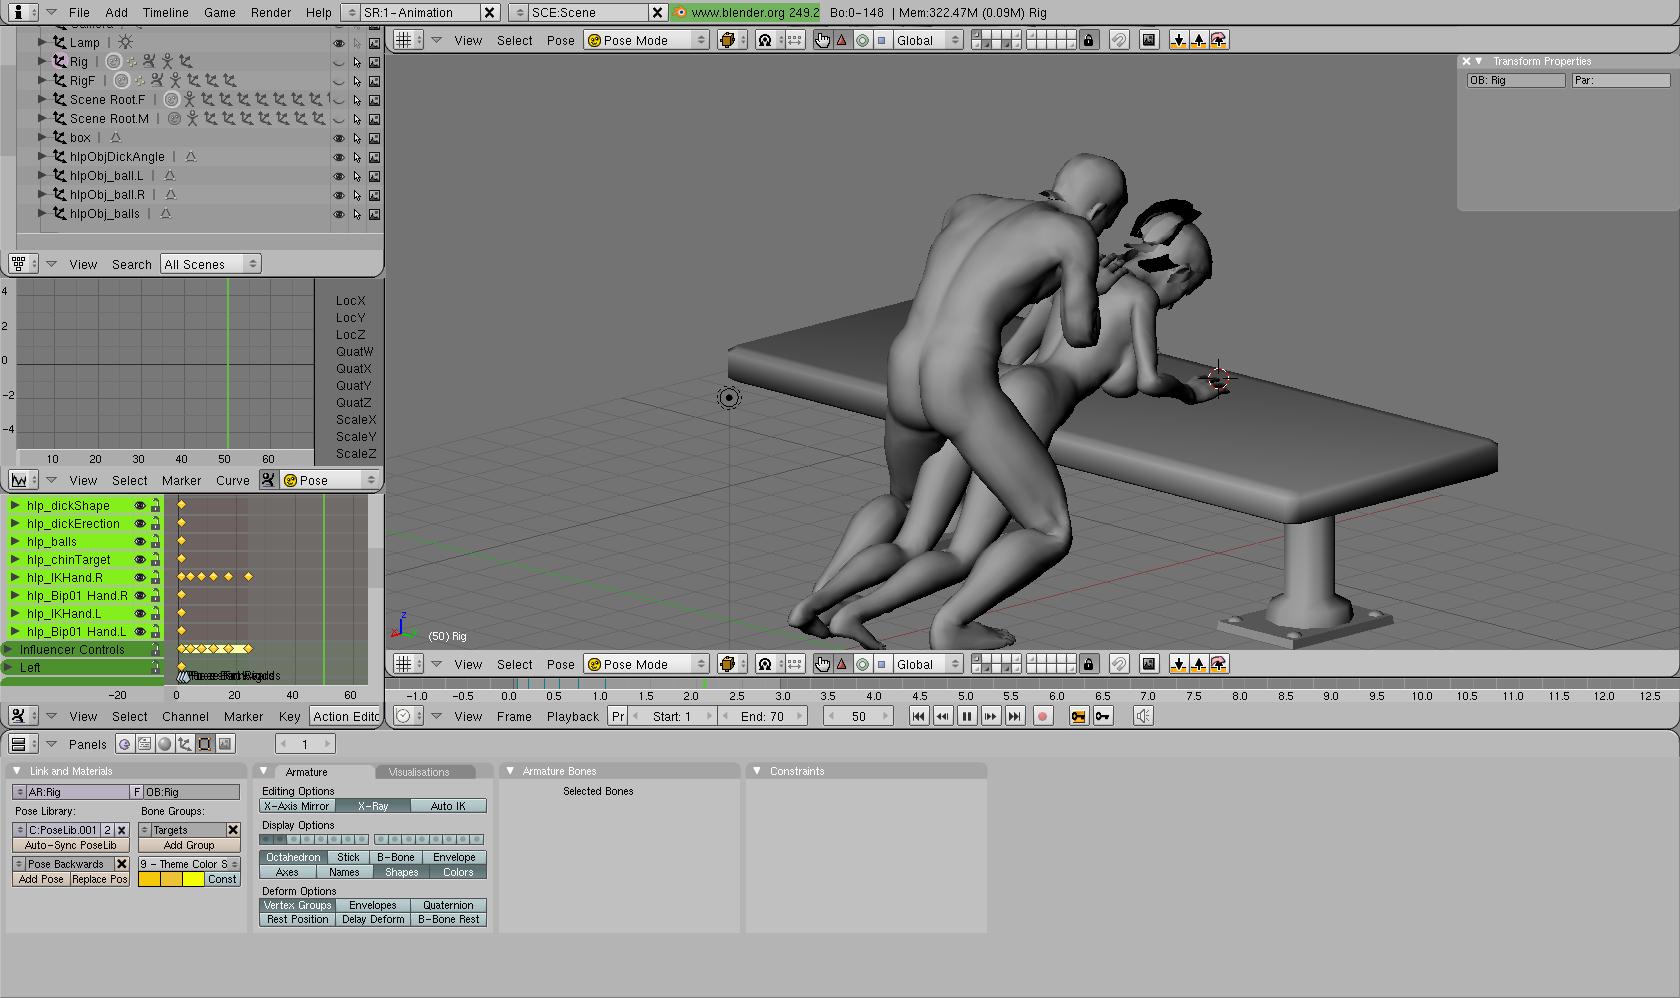Jump to the timeline start frame
The width and height of the screenshot is (1680, 998).
click(918, 716)
